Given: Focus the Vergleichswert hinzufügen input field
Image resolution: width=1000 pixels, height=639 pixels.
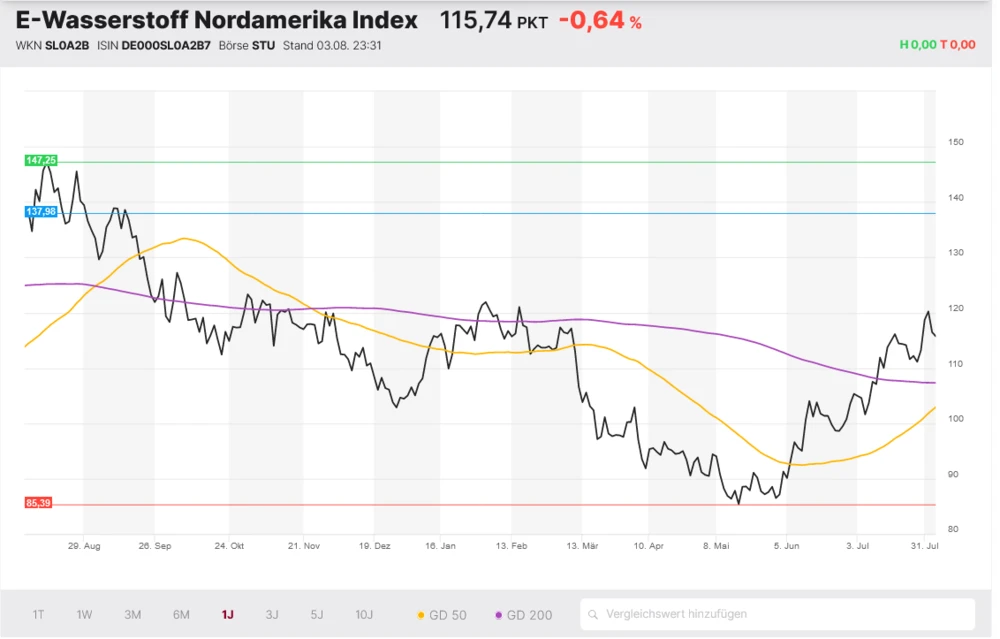Looking at the screenshot, I should (x=780, y=614).
